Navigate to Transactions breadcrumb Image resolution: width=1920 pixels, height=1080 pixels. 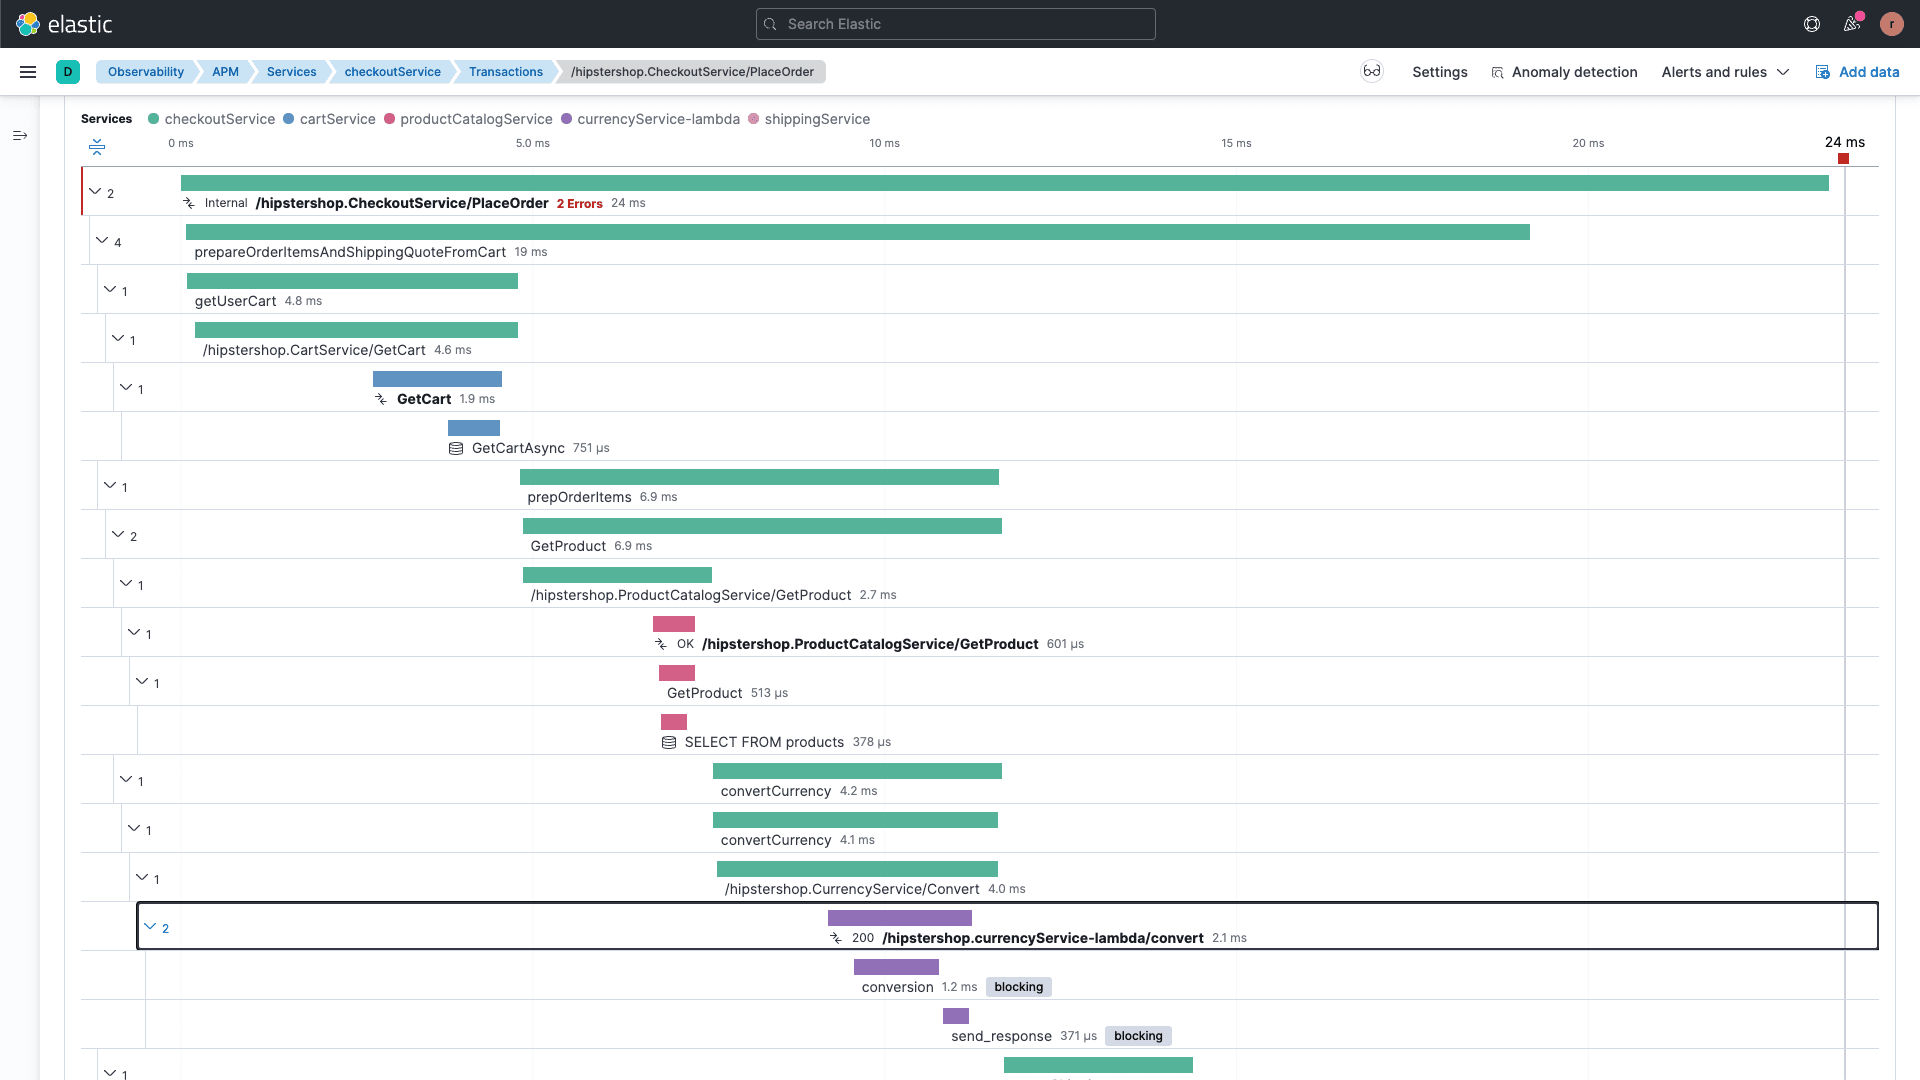point(505,72)
